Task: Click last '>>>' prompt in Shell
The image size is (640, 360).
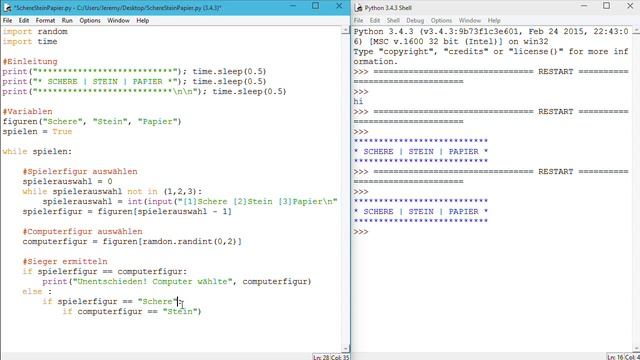Action: pyautogui.click(x=361, y=232)
